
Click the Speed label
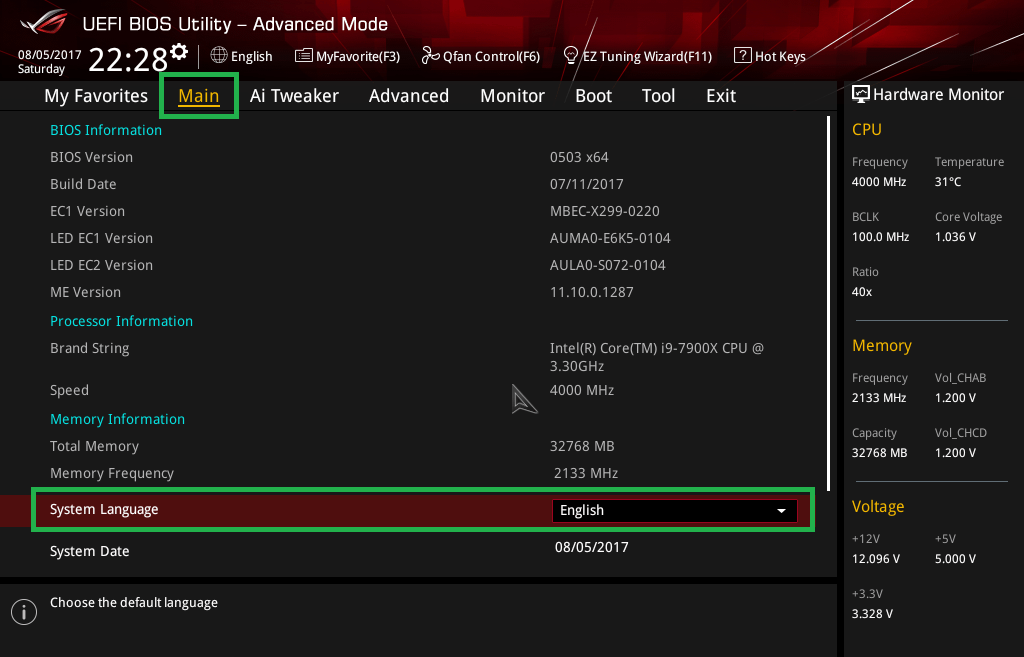(x=69, y=391)
